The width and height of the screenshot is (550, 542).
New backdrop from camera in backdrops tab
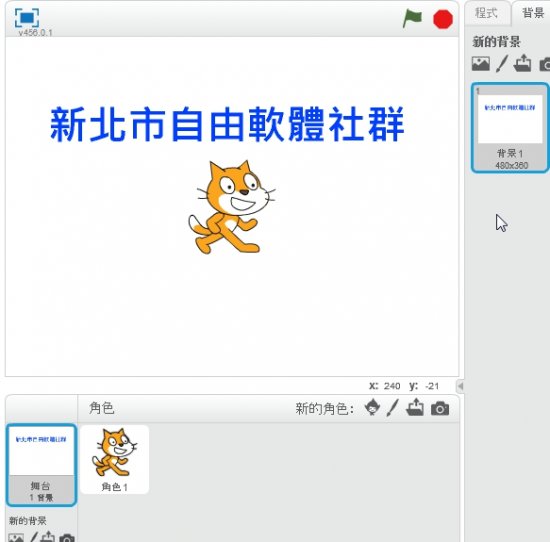point(545,65)
